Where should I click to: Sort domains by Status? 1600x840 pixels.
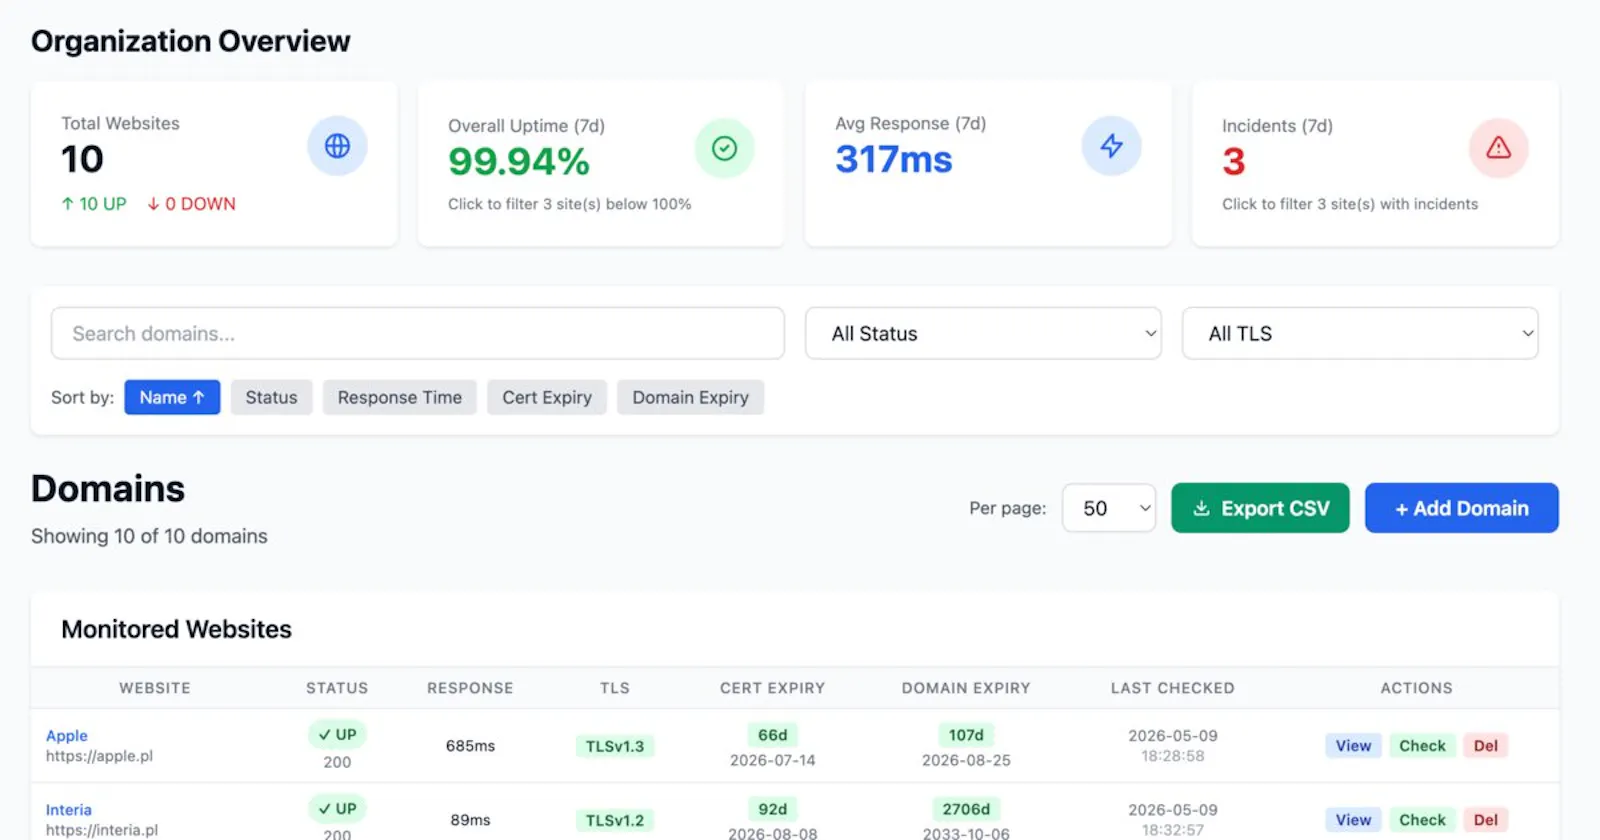271,397
